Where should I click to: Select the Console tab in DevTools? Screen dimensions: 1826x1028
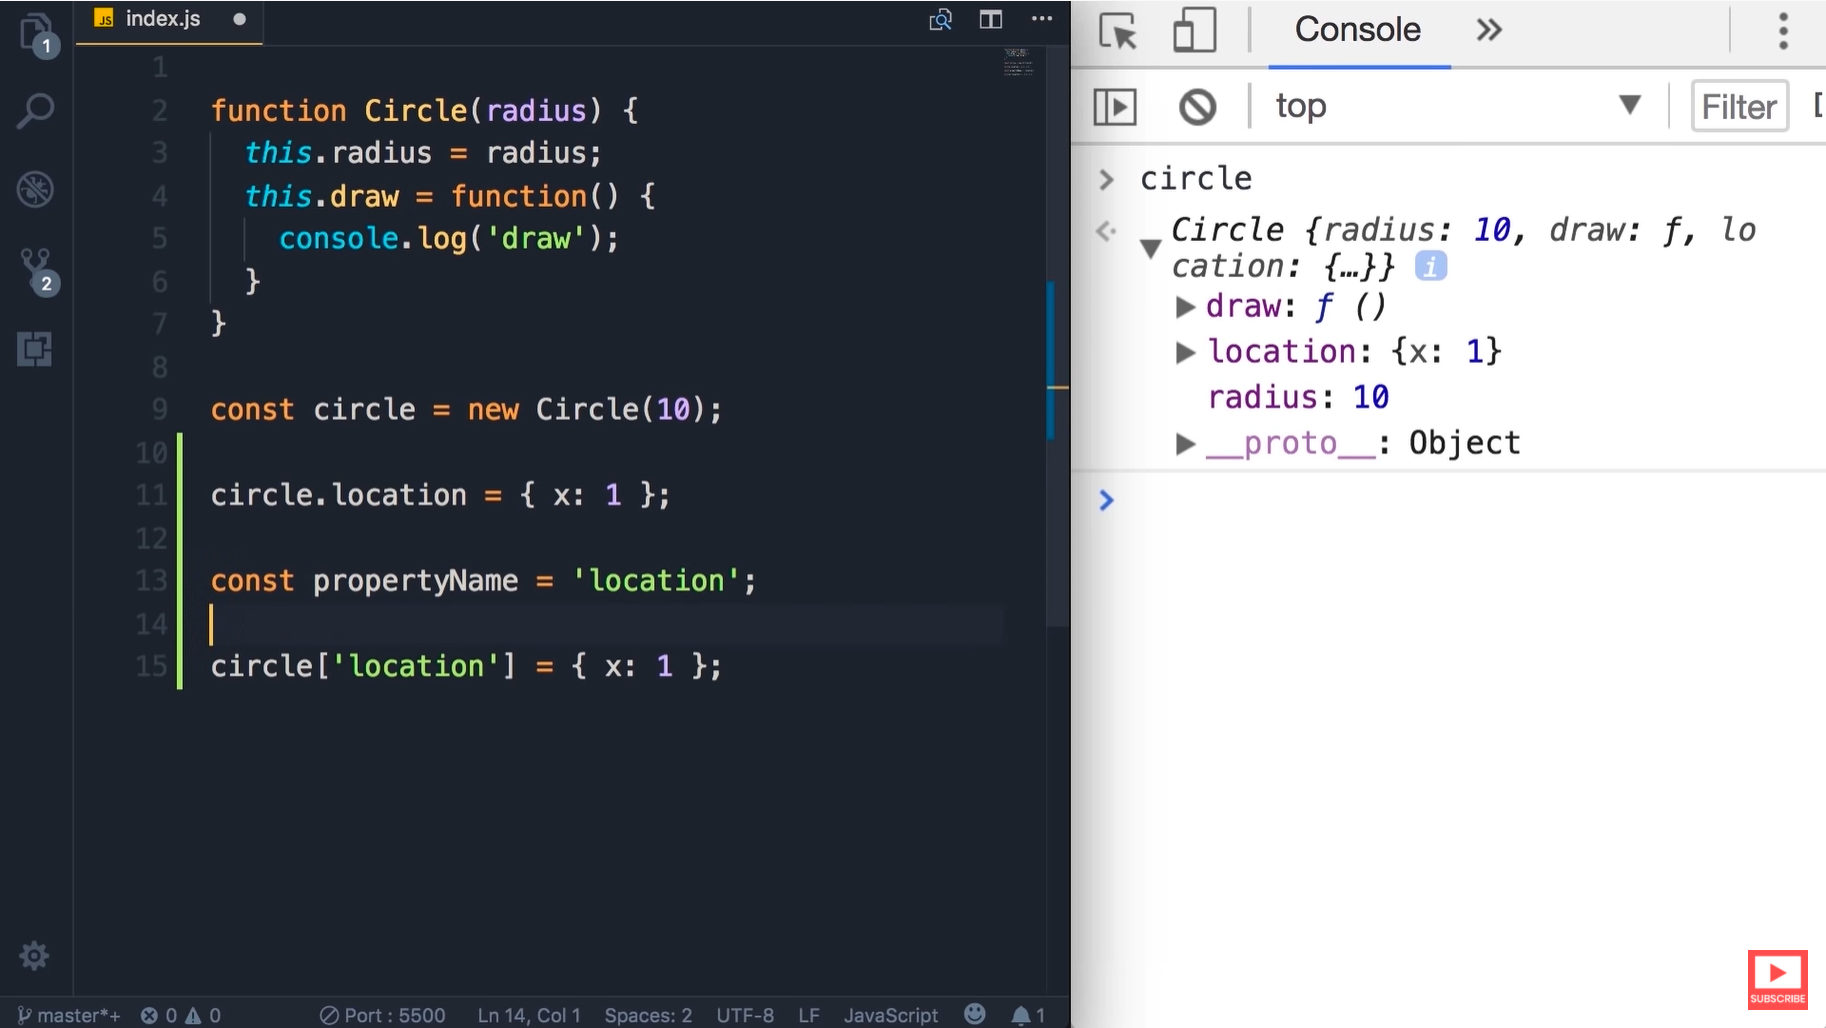click(1358, 30)
